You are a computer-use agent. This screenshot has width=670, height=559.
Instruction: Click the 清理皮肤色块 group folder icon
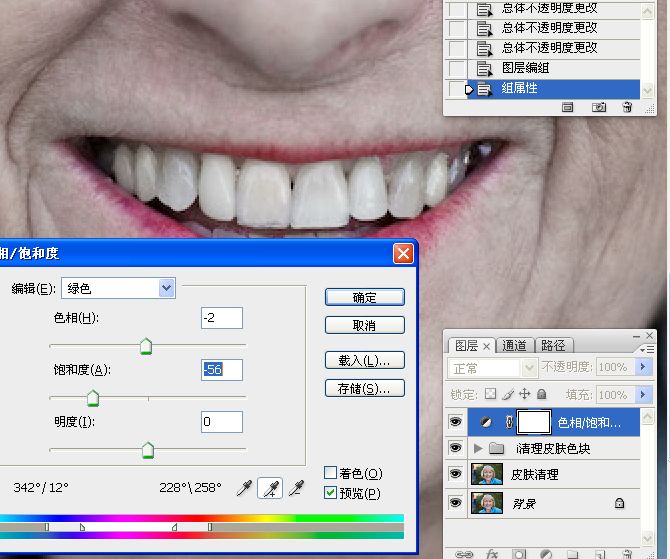tap(496, 448)
